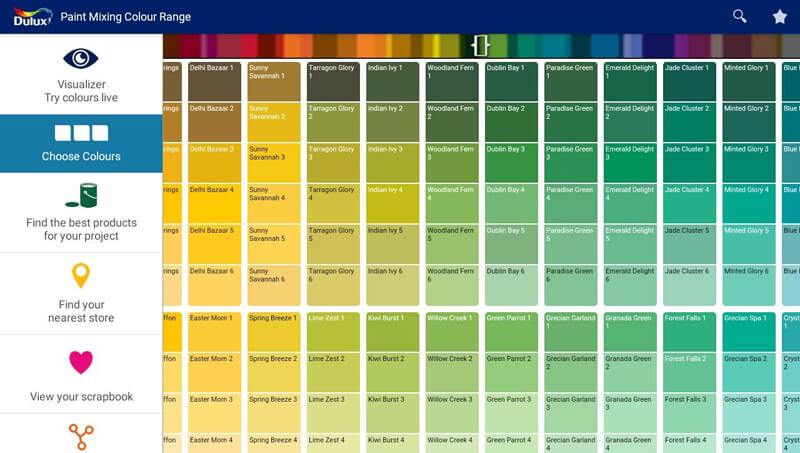The height and width of the screenshot is (453, 800).
Task: Open Find the best products for your project
Action: [x=81, y=229]
